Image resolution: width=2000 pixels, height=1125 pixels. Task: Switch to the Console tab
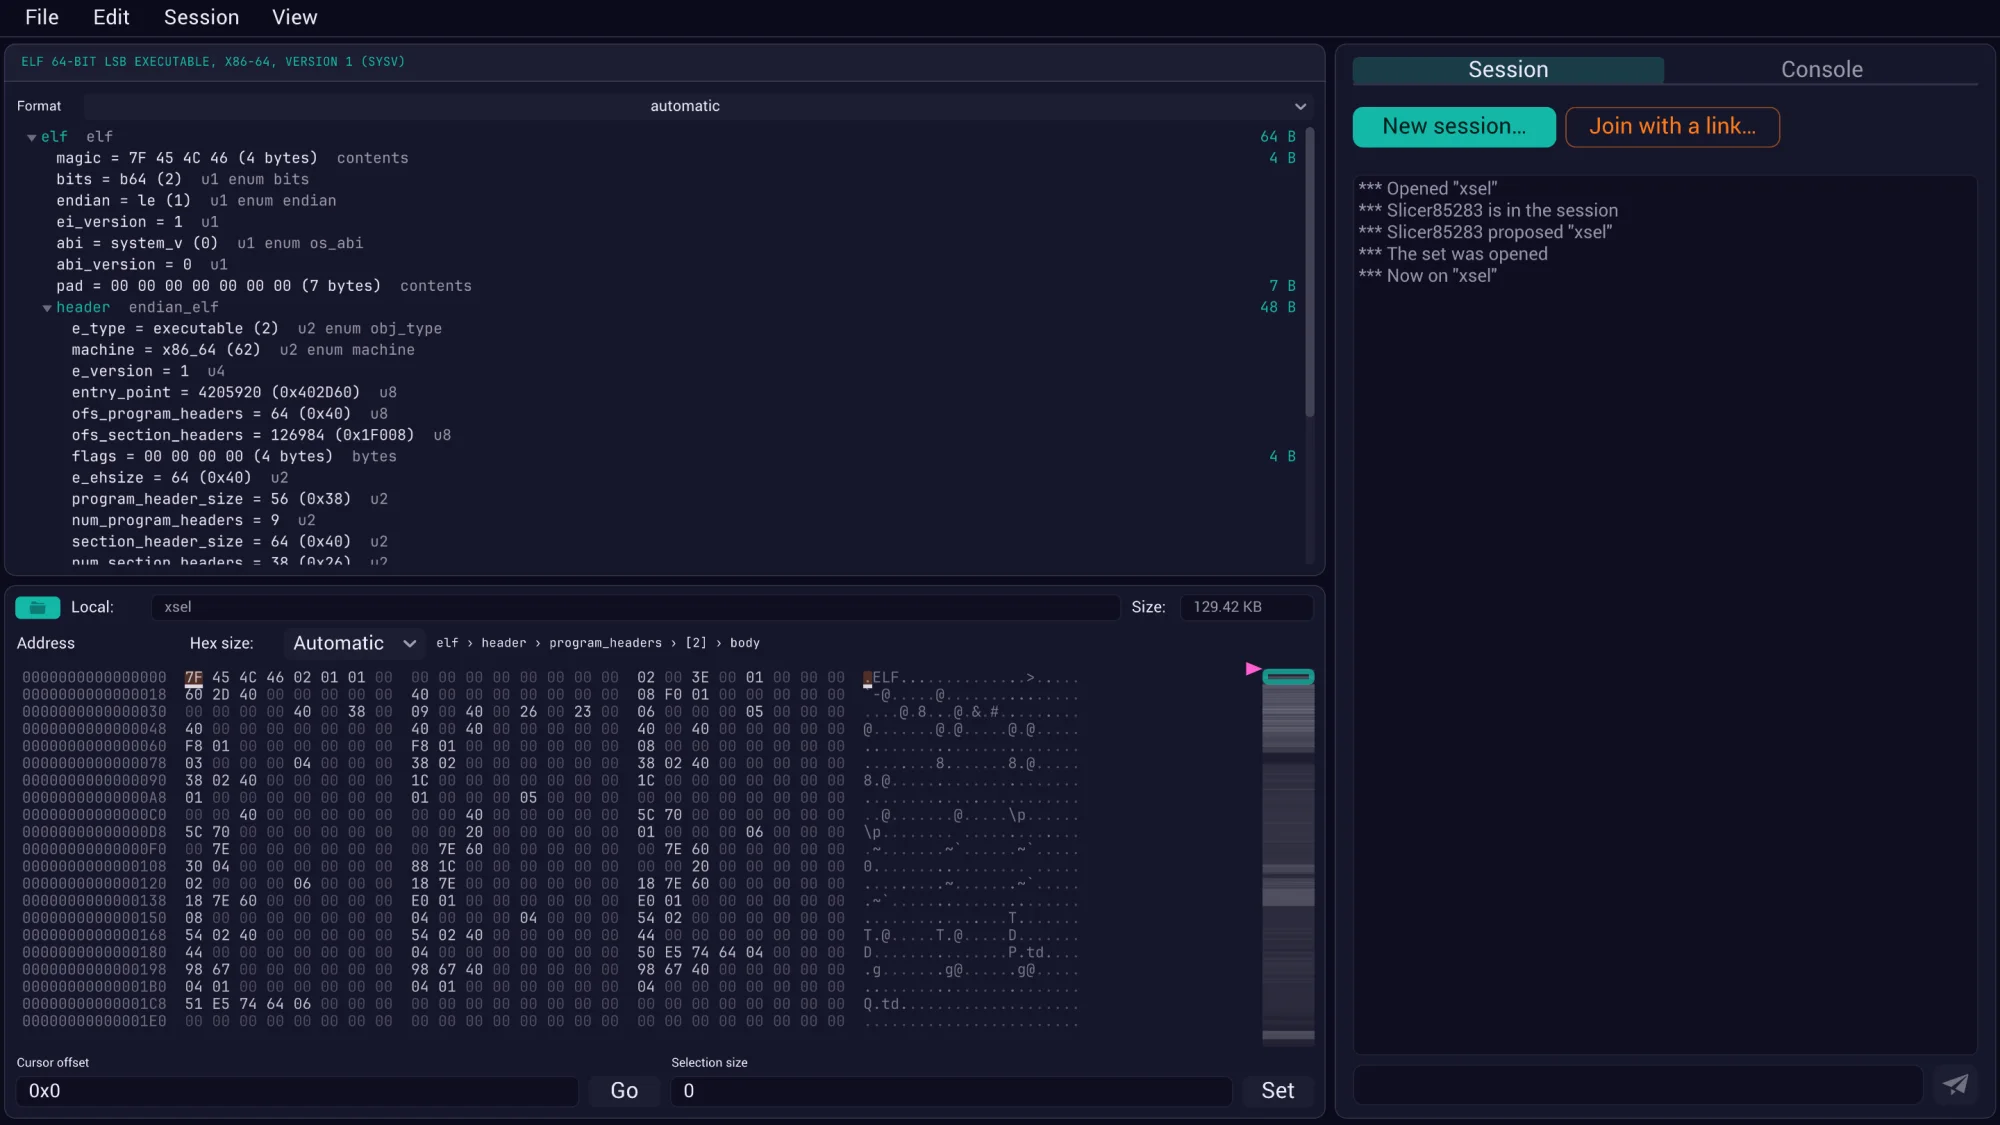point(1821,70)
